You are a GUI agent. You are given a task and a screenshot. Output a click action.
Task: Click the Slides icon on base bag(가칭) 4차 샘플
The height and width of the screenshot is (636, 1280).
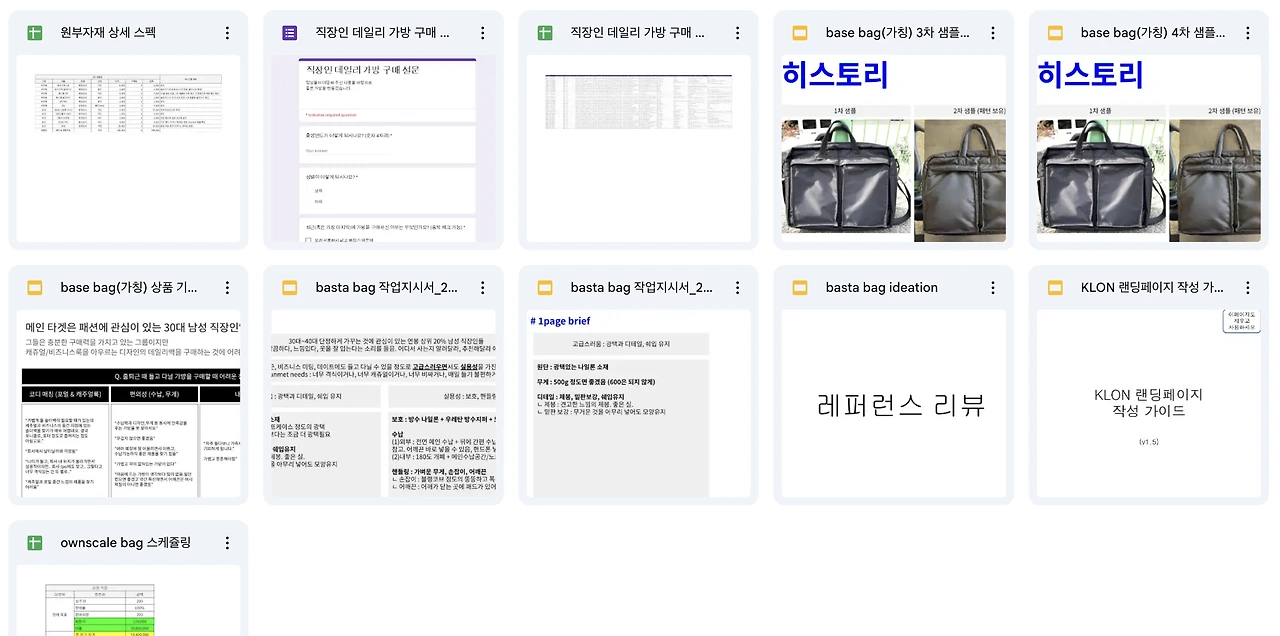[x=1054, y=31]
